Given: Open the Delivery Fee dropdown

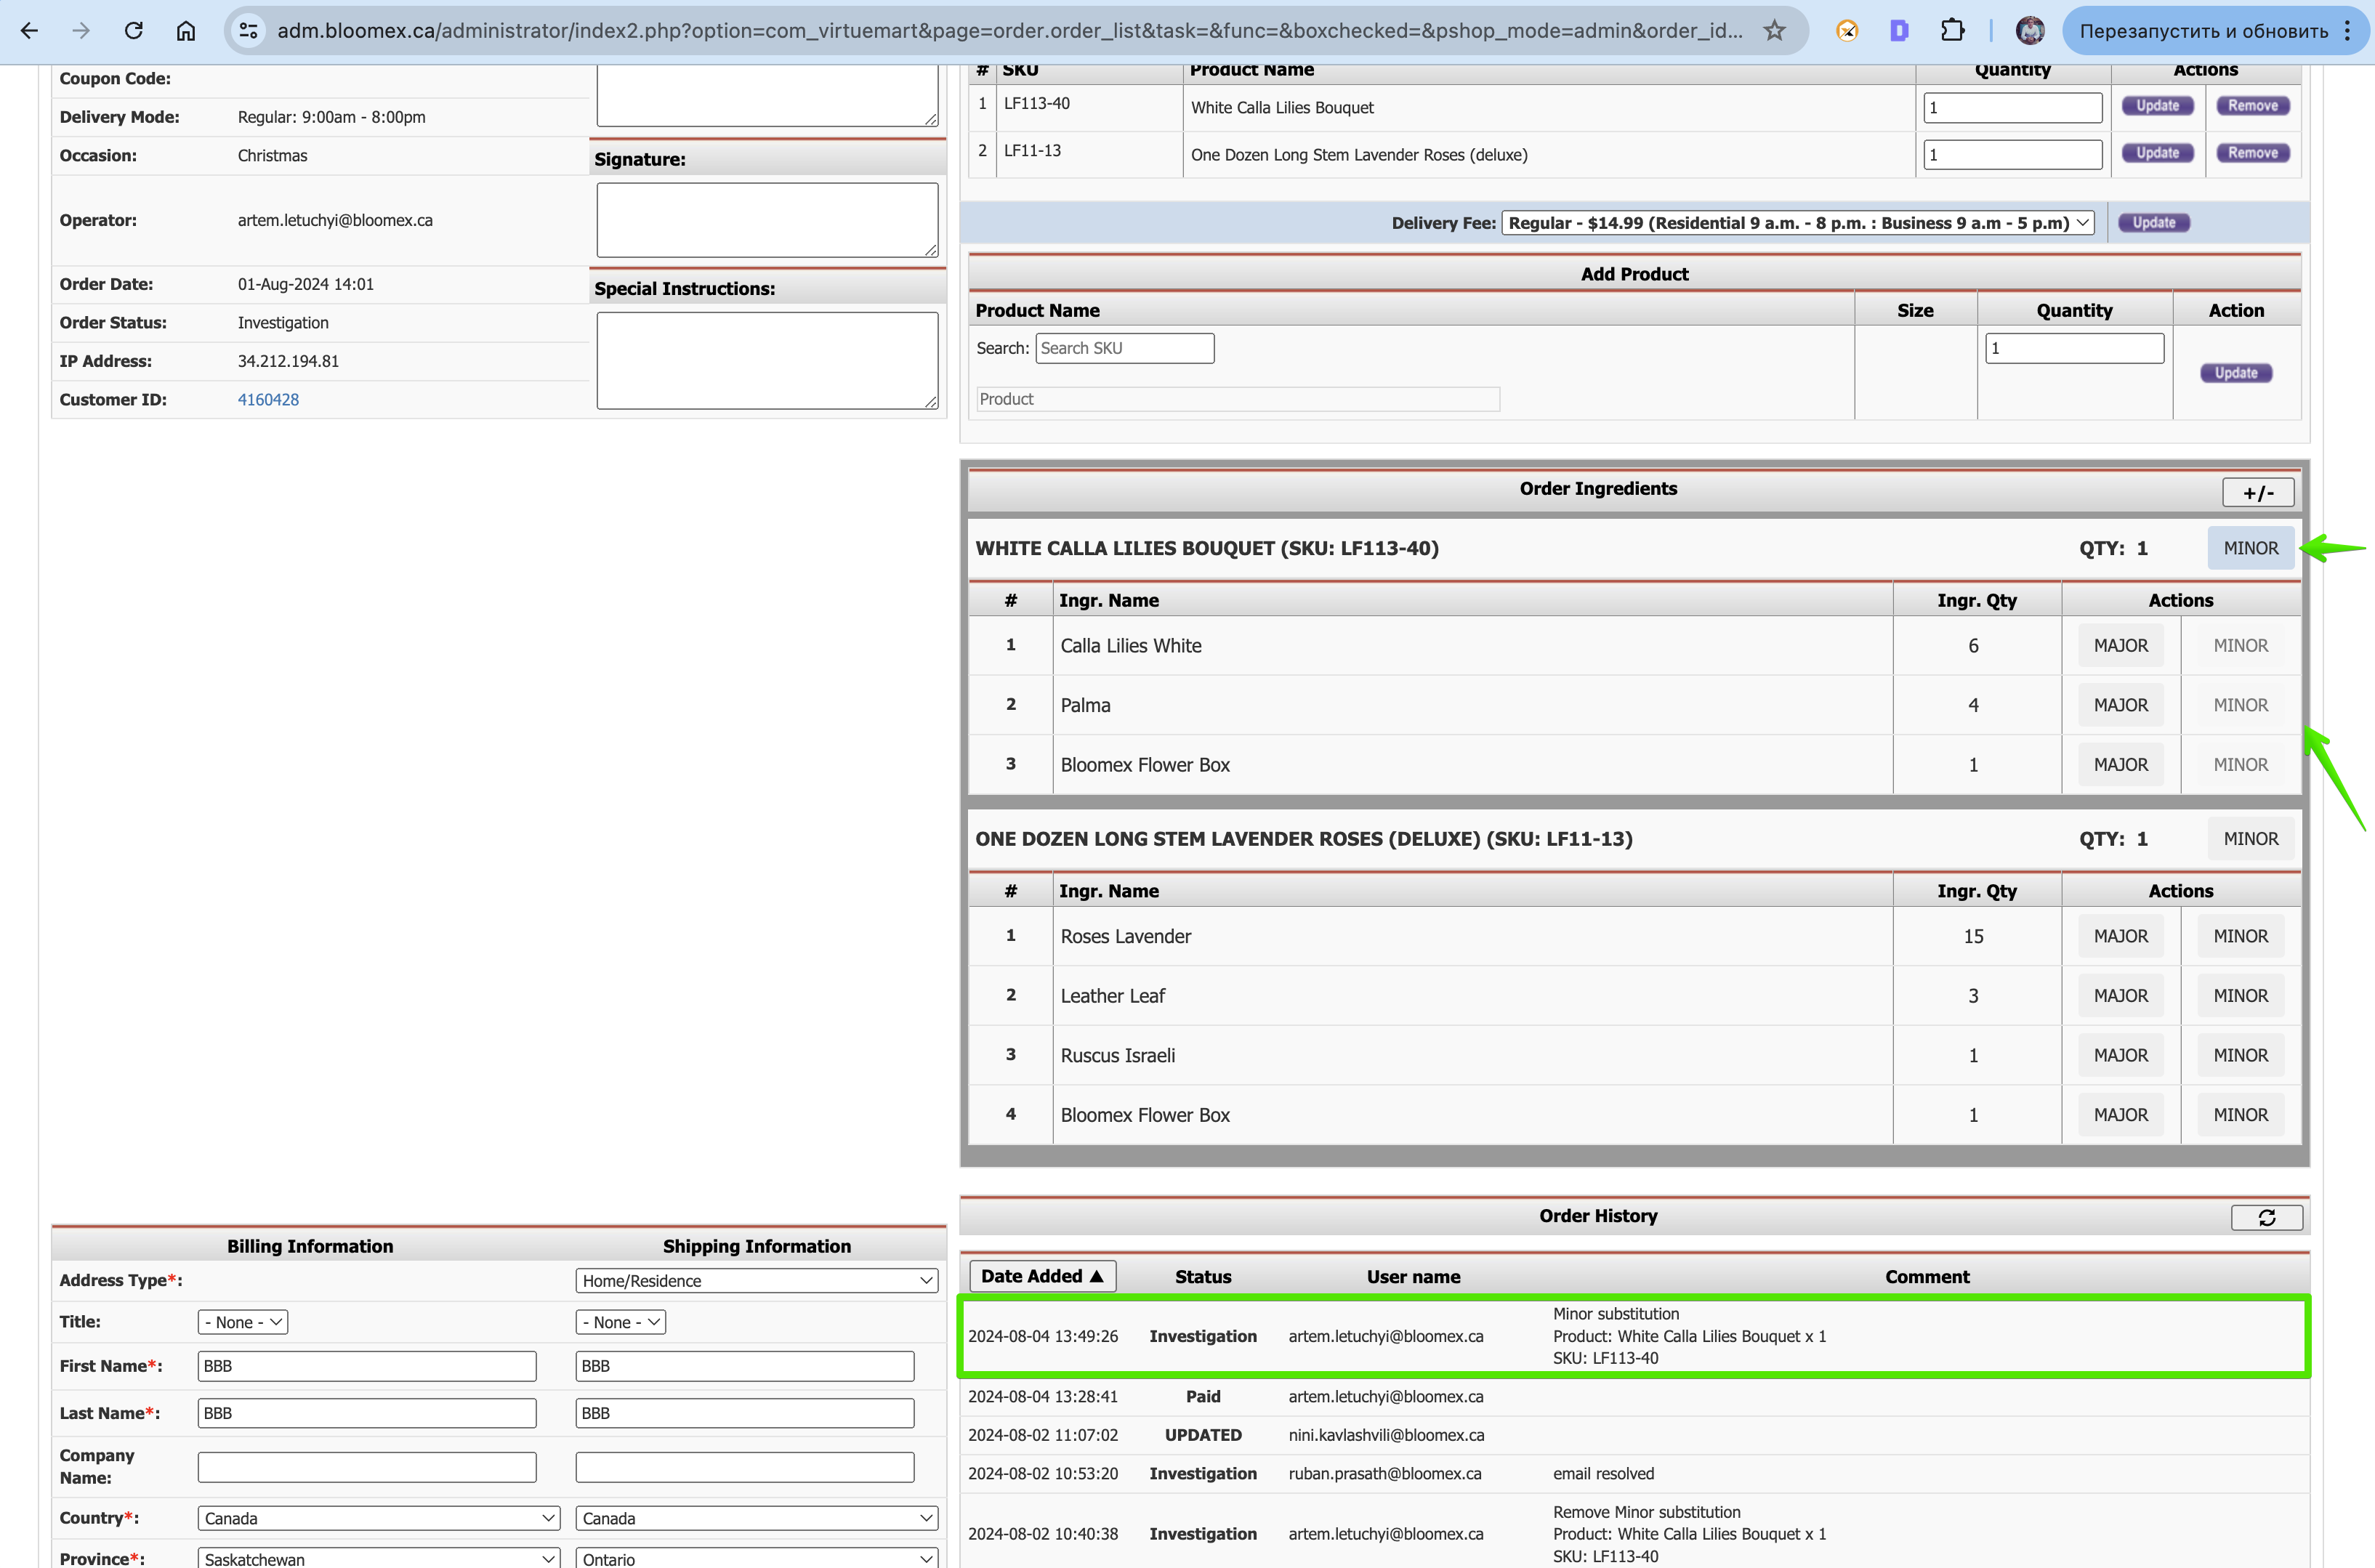Looking at the screenshot, I should (1797, 223).
